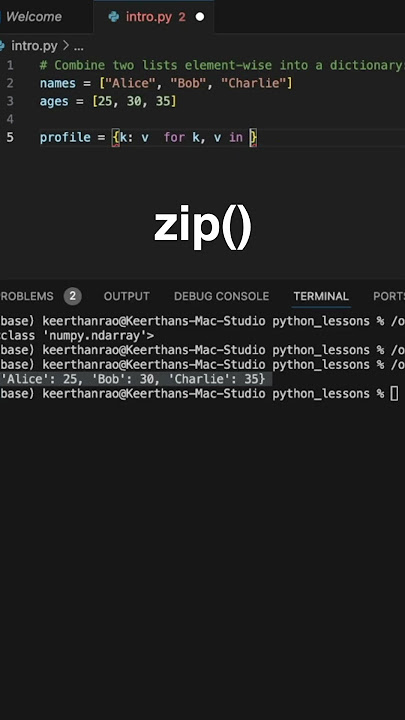
Task: Click line number 5 in the gutter
Action: tap(10, 137)
